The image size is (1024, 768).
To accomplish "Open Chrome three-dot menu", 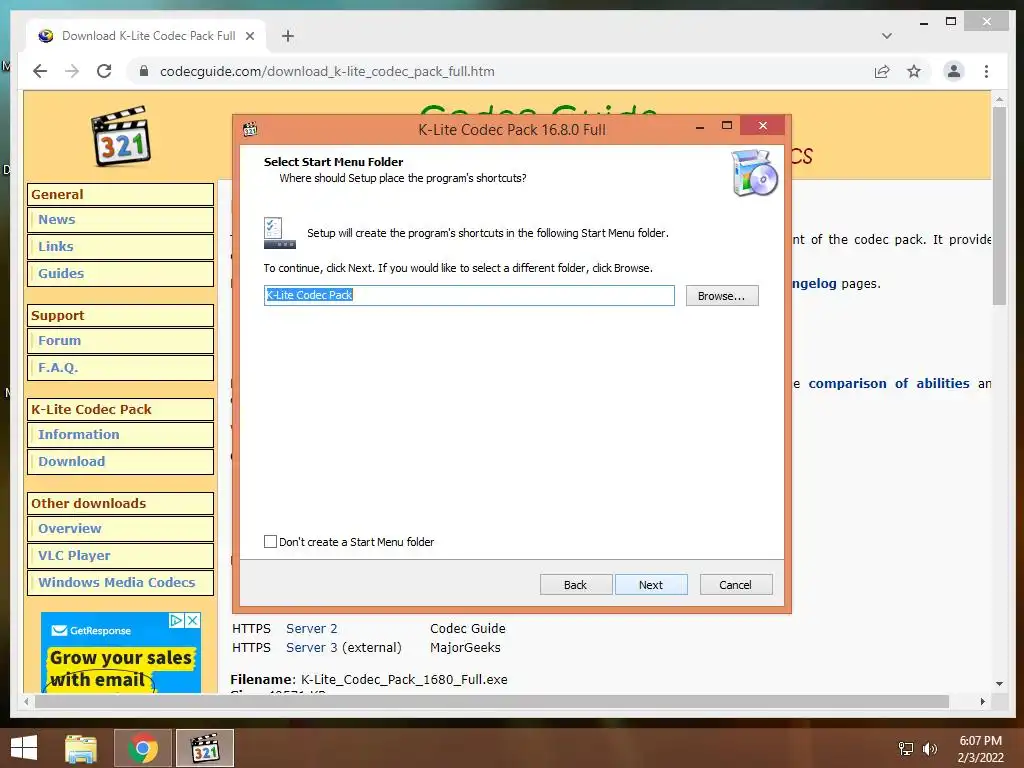I will tap(986, 72).
